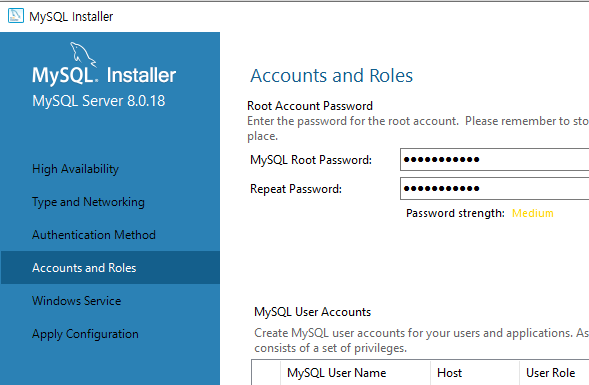Go to the Type and Networking step
Image resolution: width=589 pixels, height=385 pixels.
pyautogui.click(x=88, y=202)
